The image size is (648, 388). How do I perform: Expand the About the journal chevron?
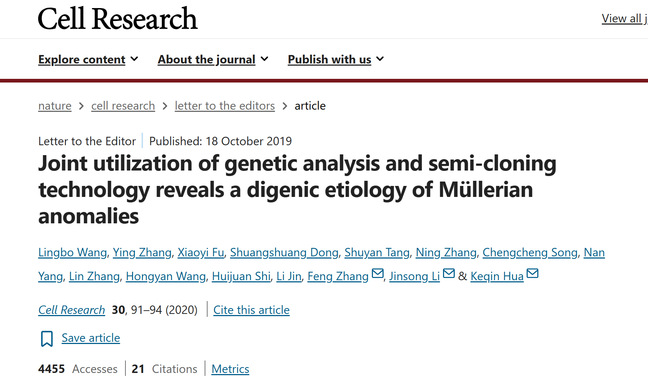(264, 59)
